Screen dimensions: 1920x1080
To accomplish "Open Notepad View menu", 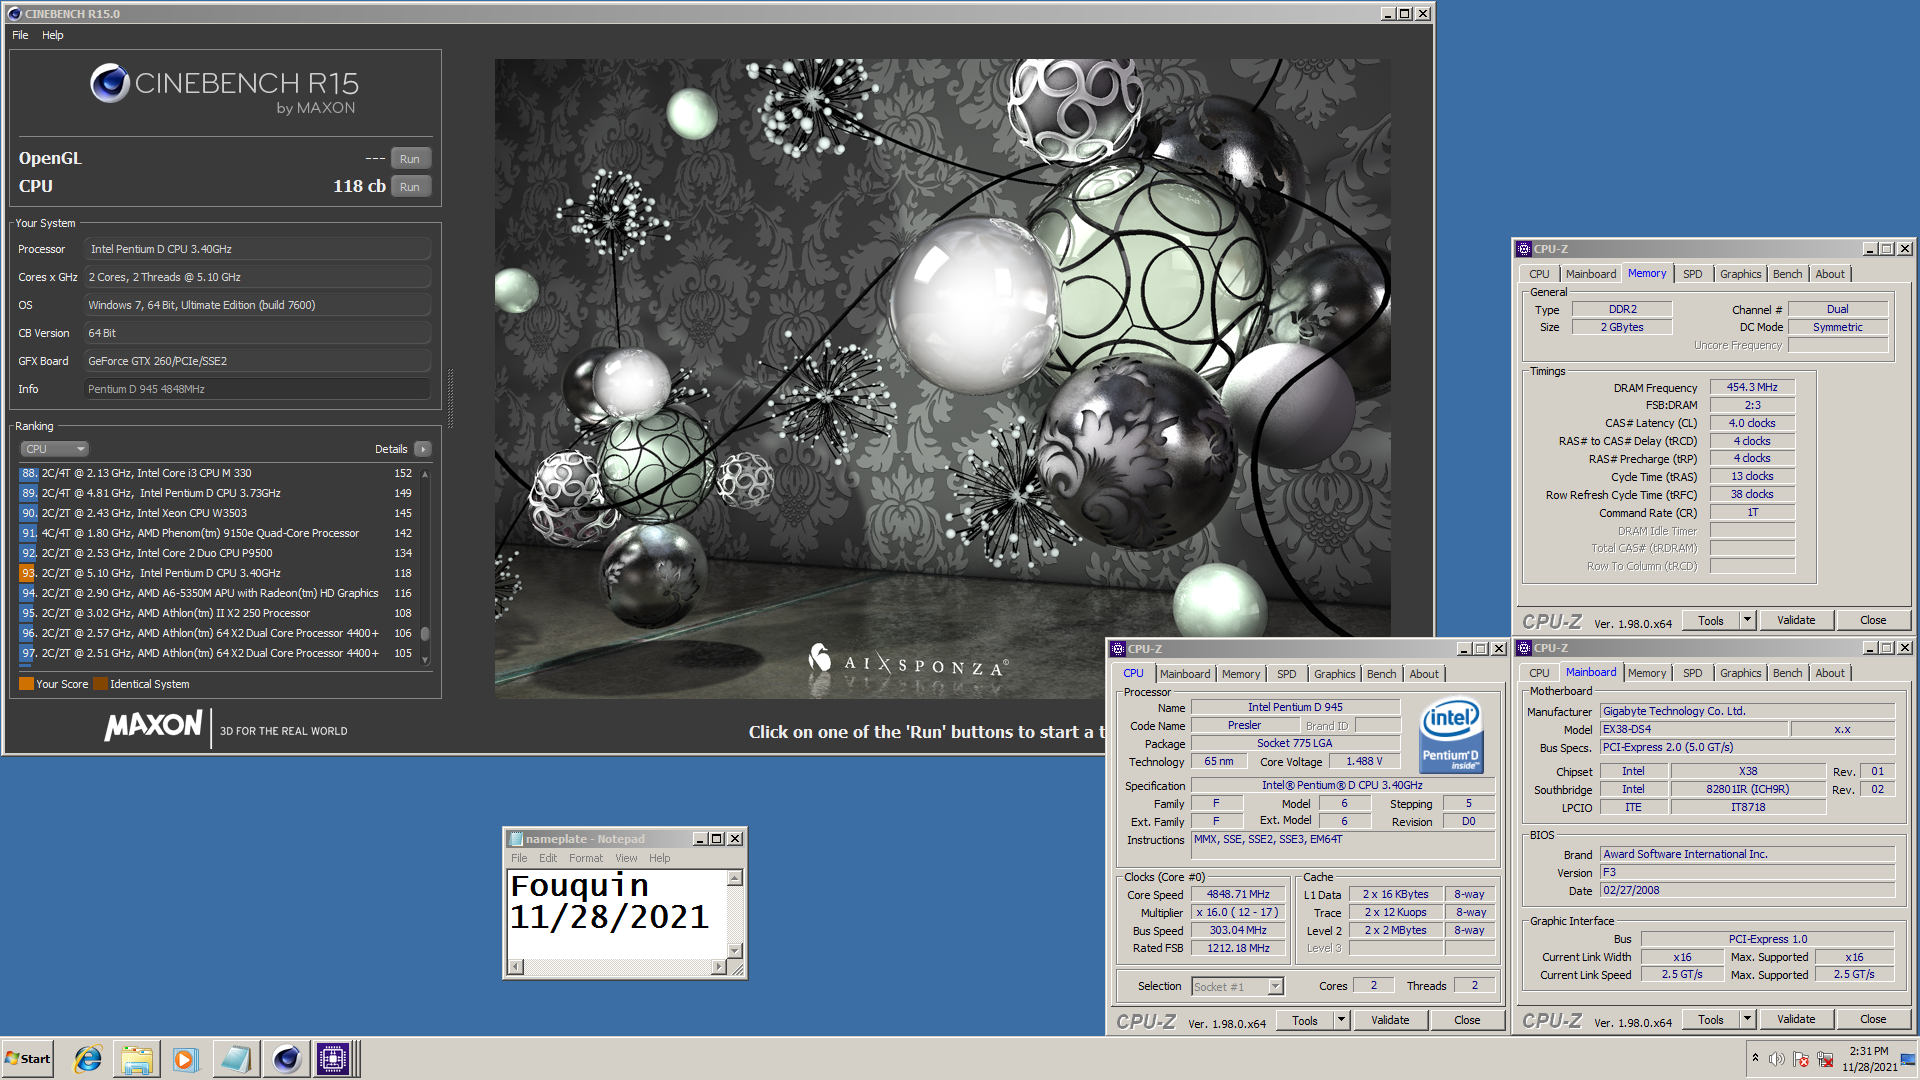I will [x=626, y=858].
